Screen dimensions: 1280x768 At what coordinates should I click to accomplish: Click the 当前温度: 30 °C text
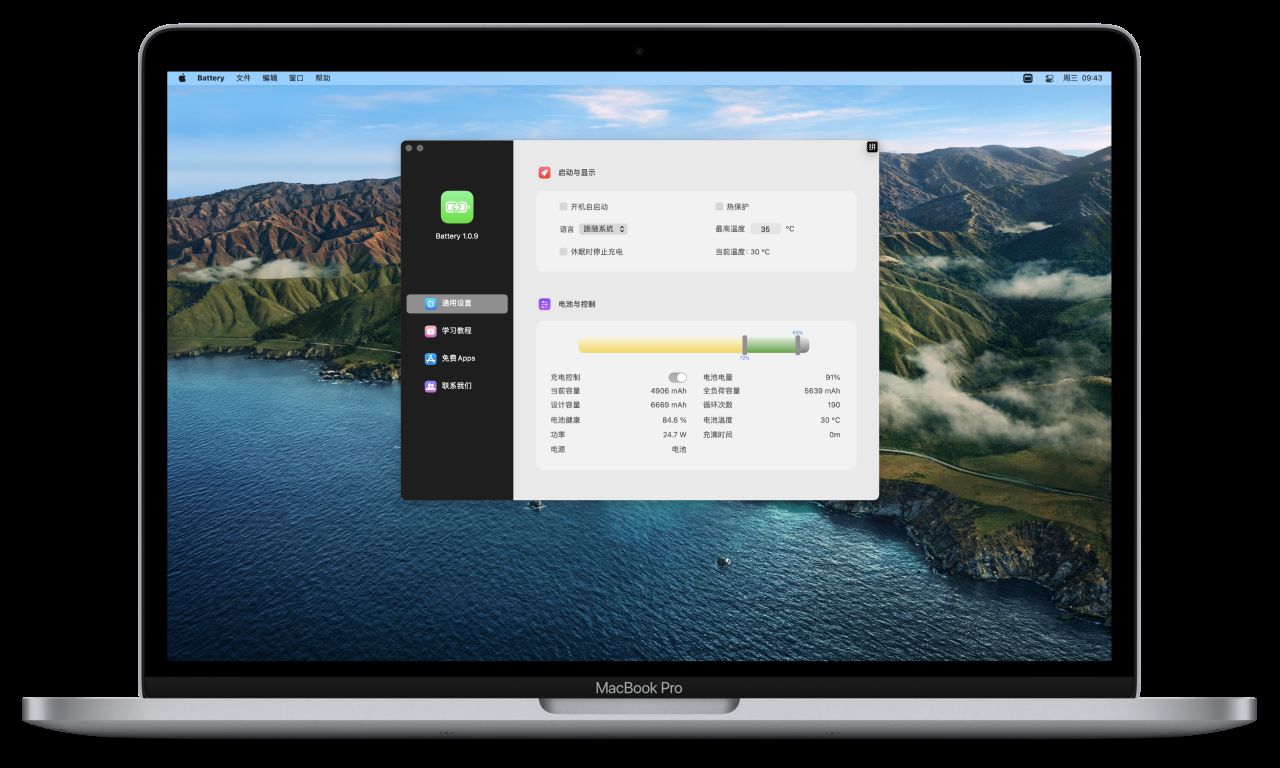(743, 252)
